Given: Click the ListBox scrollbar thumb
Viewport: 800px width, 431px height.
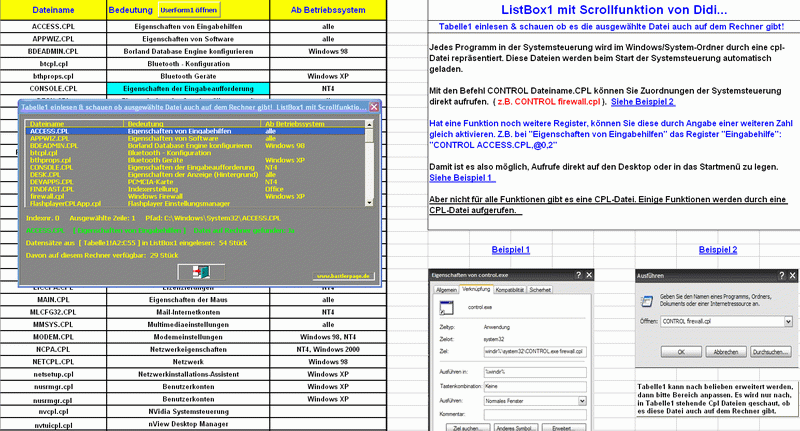Looking at the screenshot, I should (369, 135).
